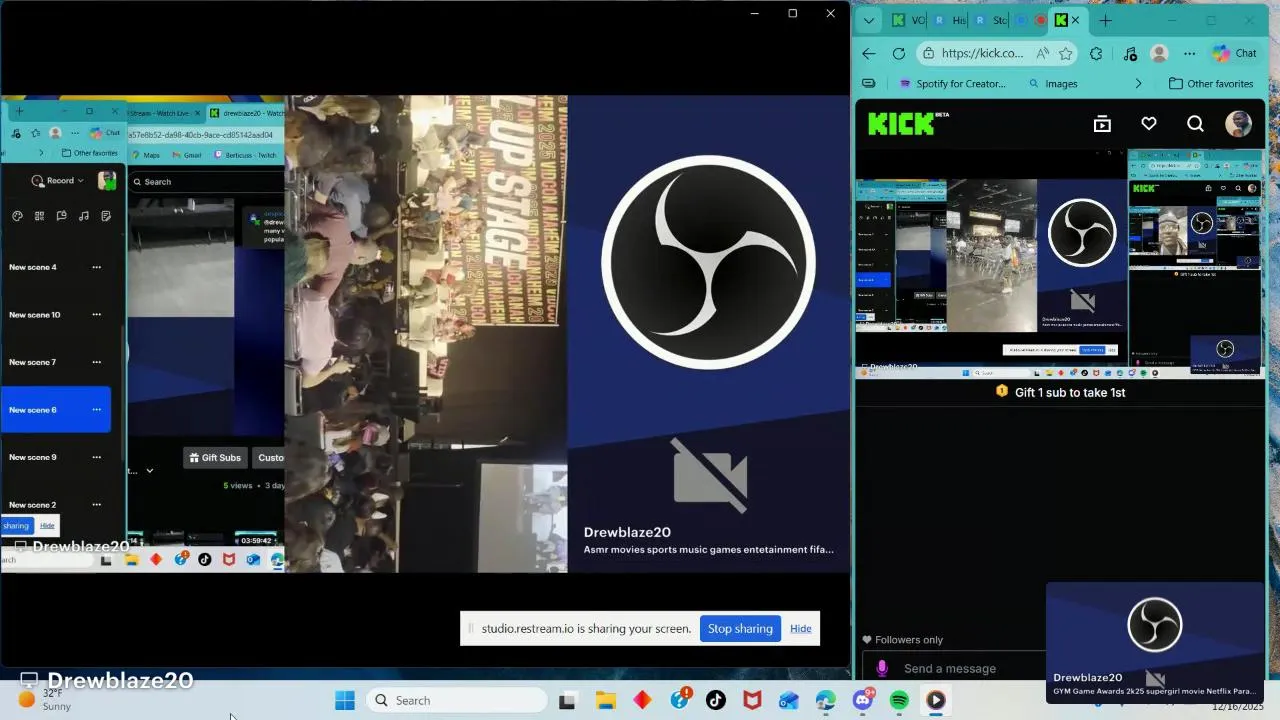Expand more favorites bar items chevron
Image resolution: width=1280 pixels, height=720 pixels.
1138,84
